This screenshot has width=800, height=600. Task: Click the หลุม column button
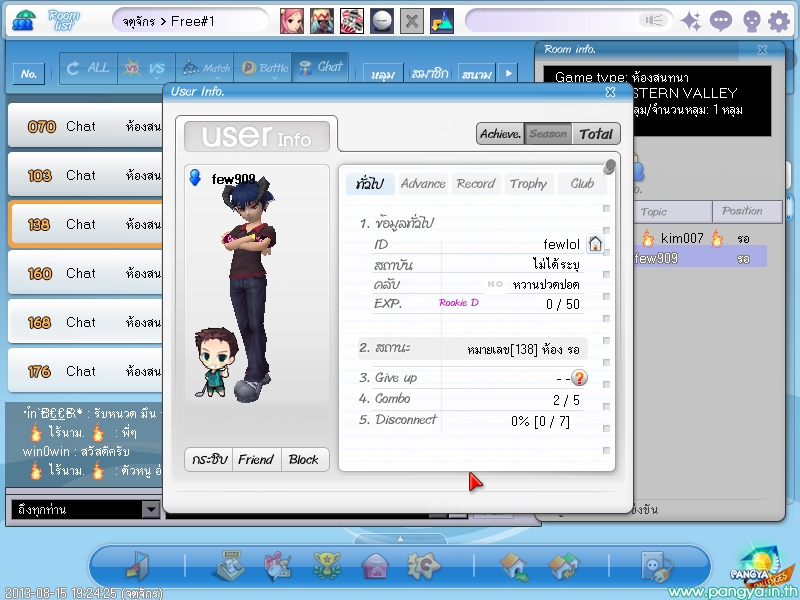(x=383, y=74)
